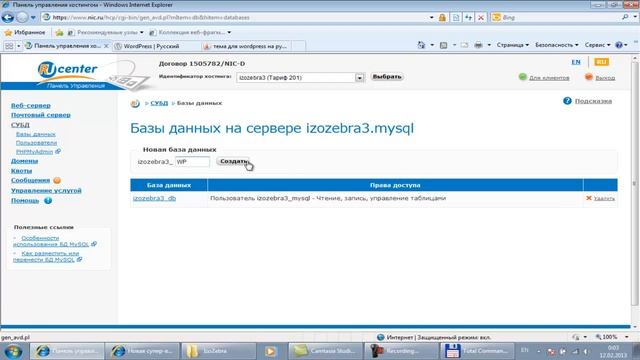Image resolution: width=640 pixels, height=360 pixels.
Task: Click the Выбрать button
Action: (x=387, y=77)
